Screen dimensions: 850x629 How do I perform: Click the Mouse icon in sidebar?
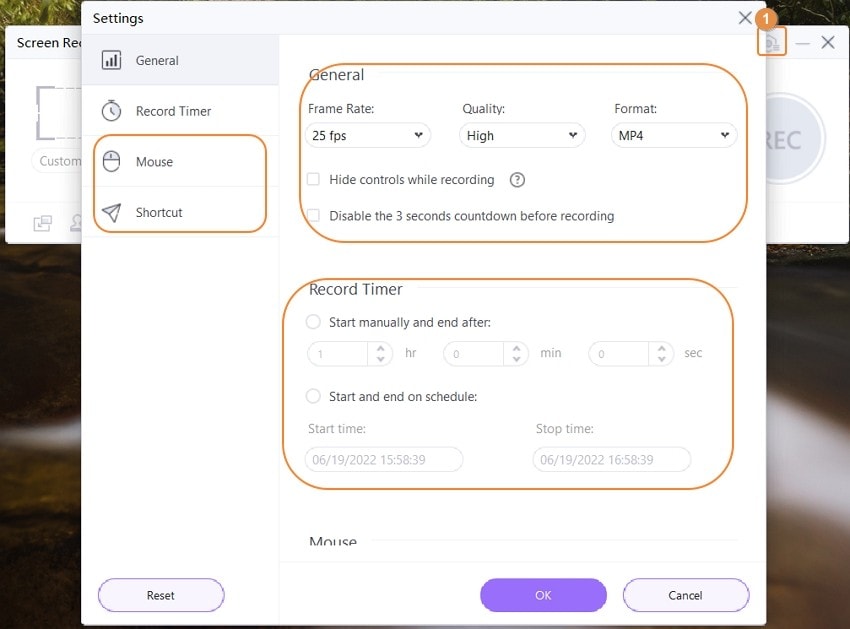pyautogui.click(x=112, y=162)
